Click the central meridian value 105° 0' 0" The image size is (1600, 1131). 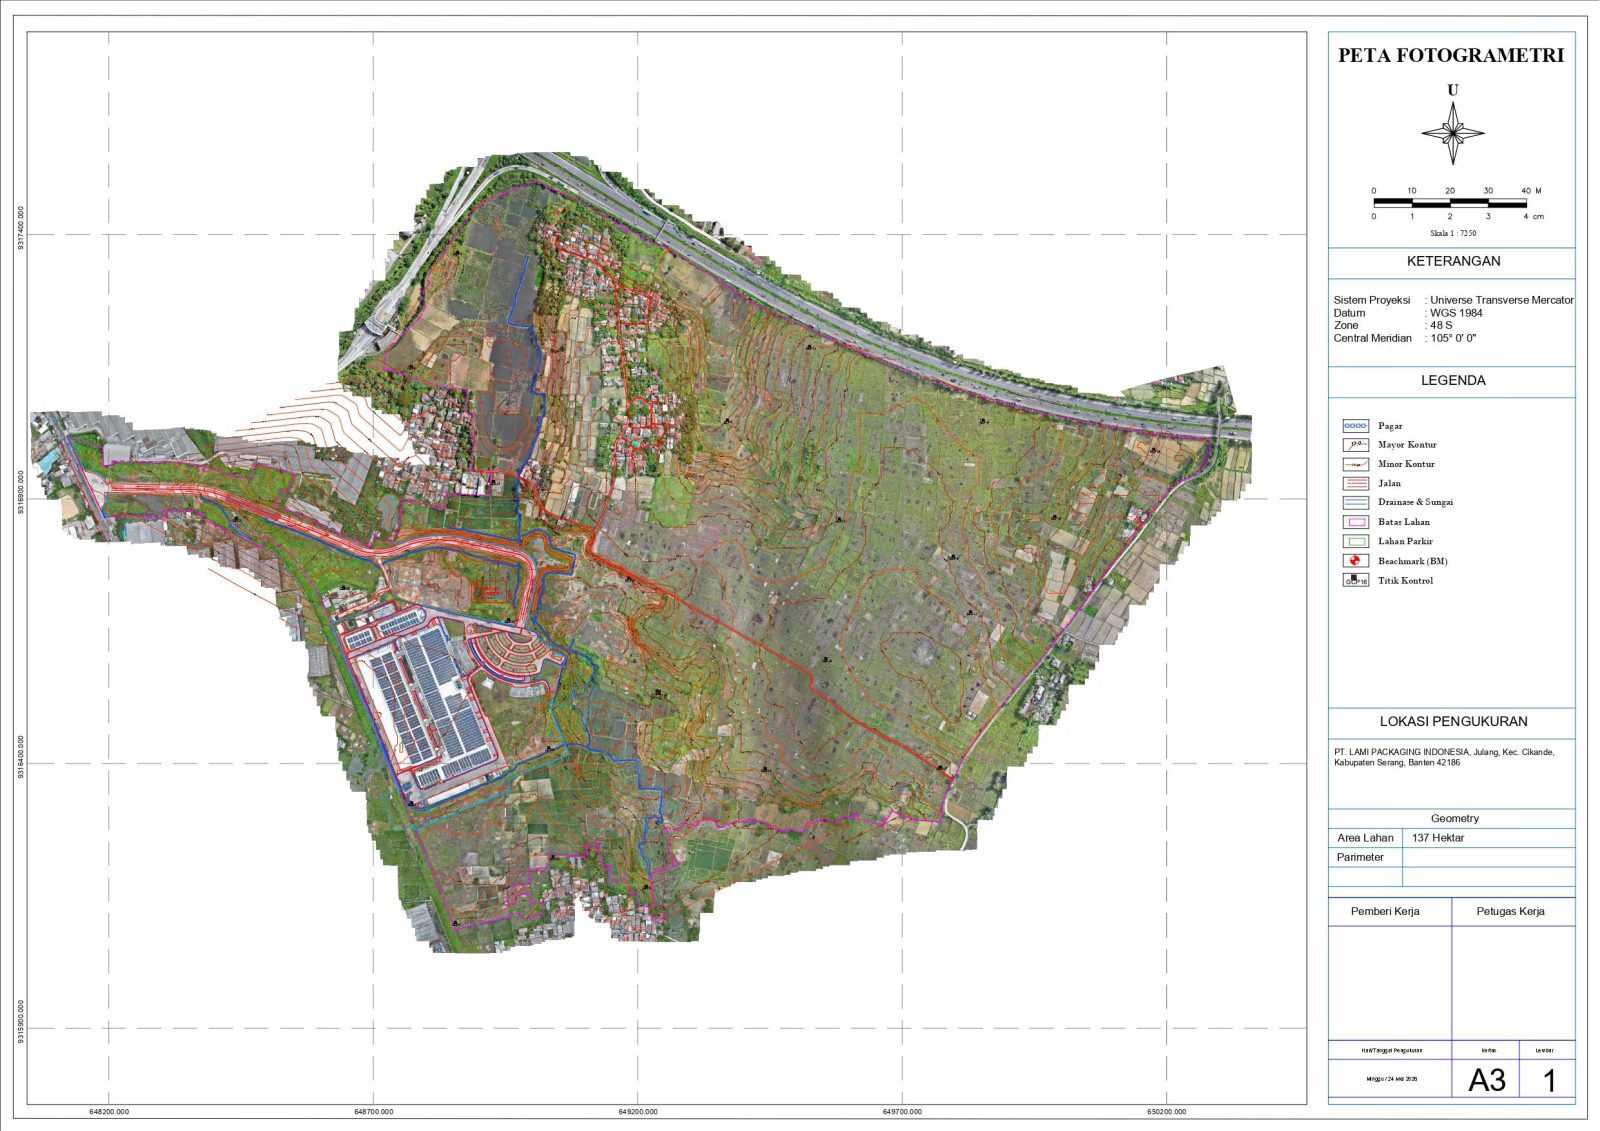point(1453,338)
